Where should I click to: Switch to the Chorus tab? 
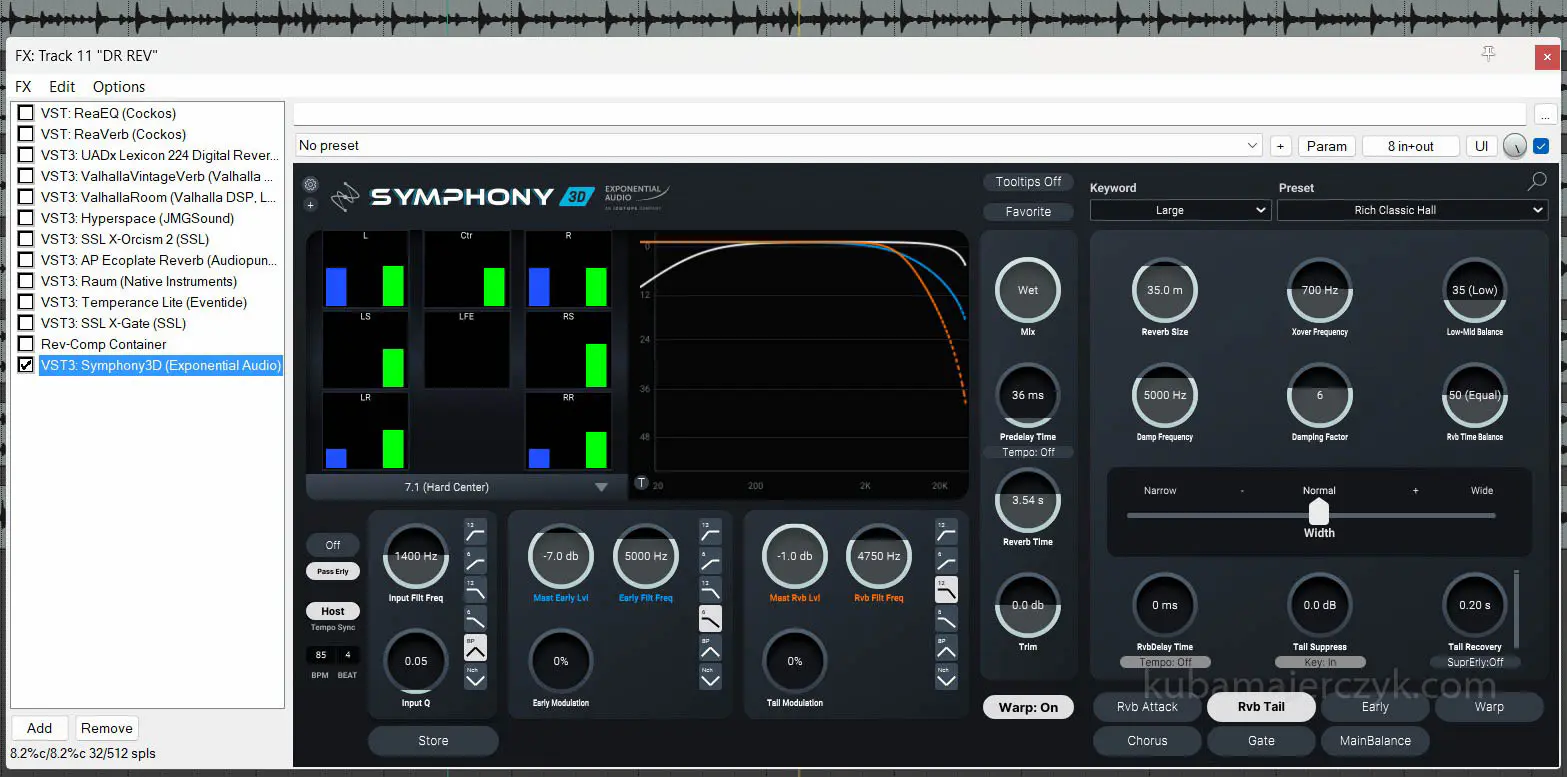pos(1147,741)
